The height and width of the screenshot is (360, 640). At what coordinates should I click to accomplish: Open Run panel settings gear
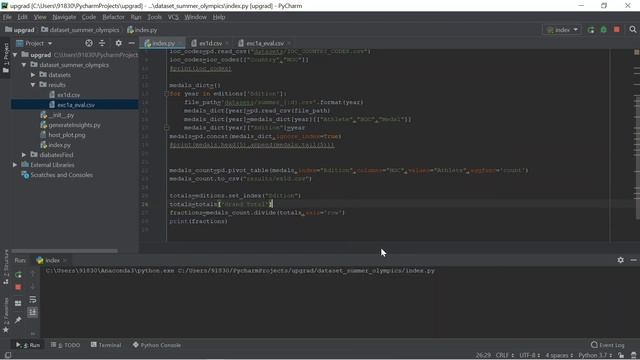point(620,260)
